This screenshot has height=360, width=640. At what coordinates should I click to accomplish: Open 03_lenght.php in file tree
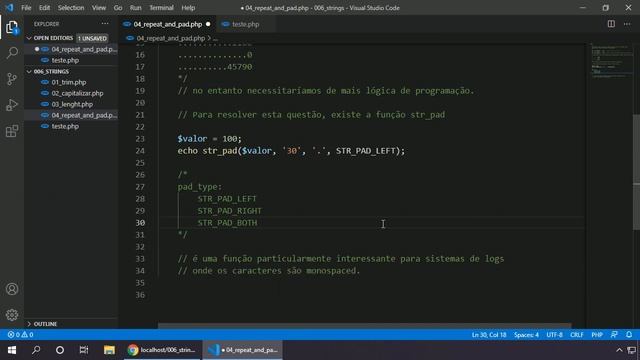[x=71, y=104]
